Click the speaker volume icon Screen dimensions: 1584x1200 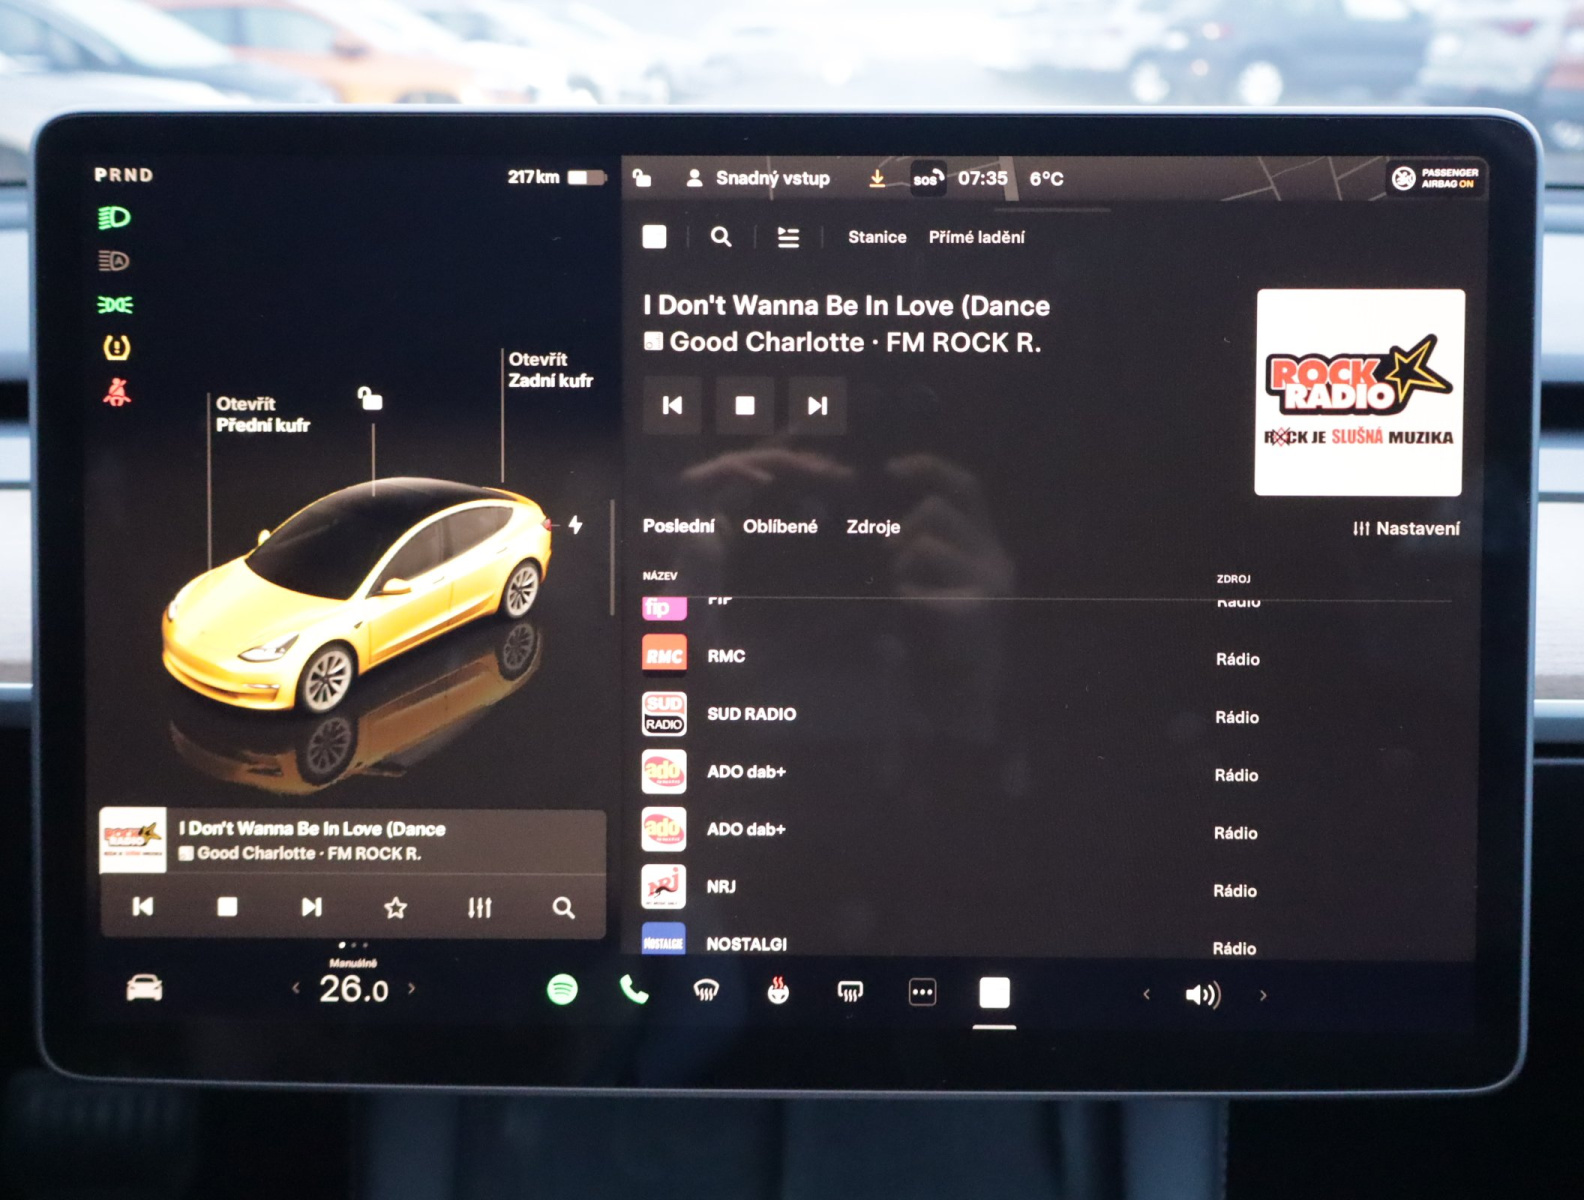point(1202,995)
